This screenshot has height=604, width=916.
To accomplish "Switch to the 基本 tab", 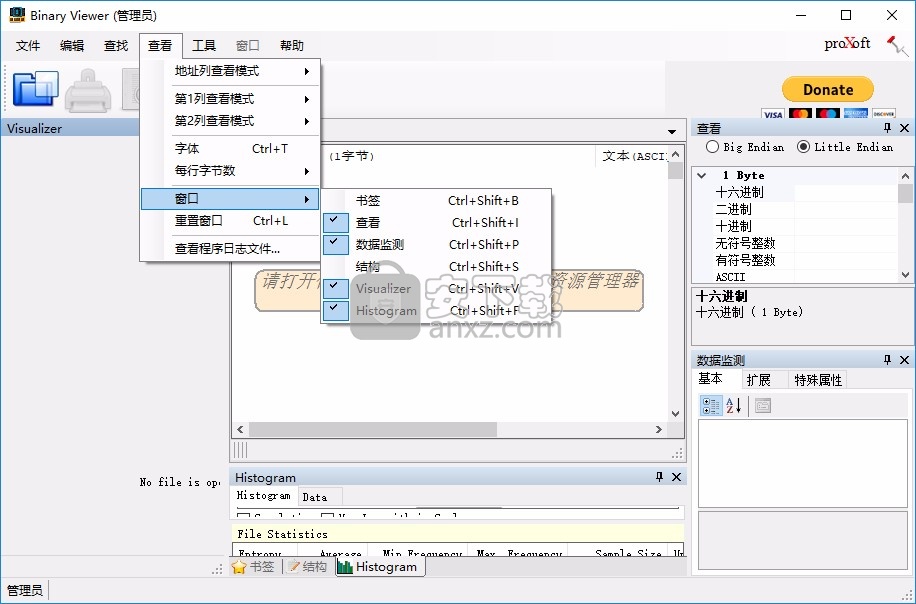I will pyautogui.click(x=711, y=379).
